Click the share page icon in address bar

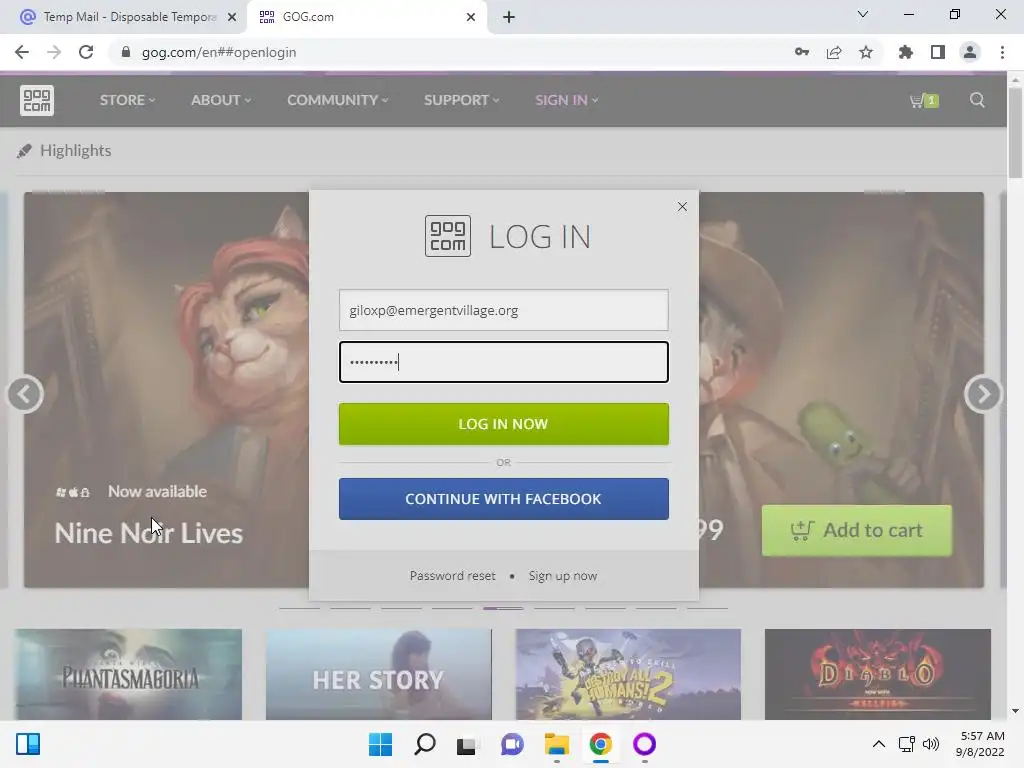pyautogui.click(x=834, y=52)
